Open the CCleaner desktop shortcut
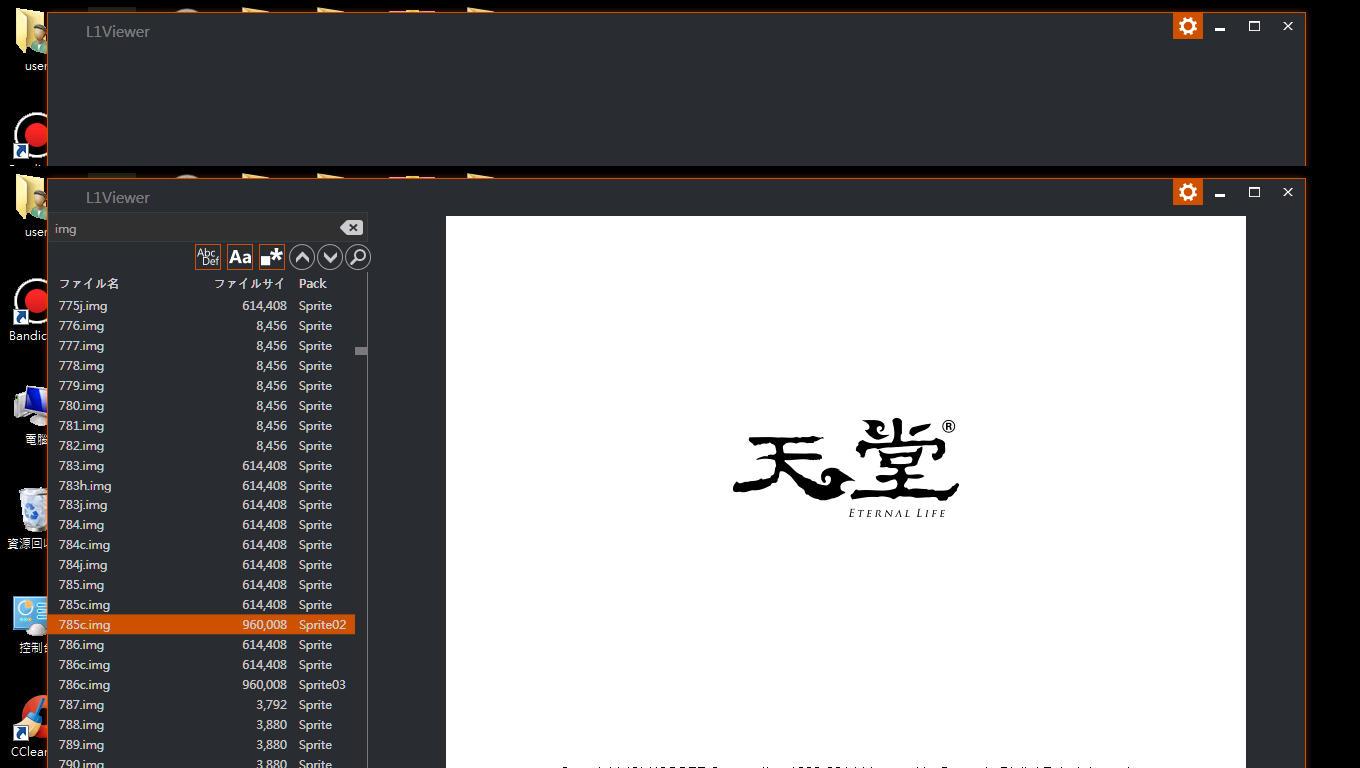1360x768 pixels. click(30, 726)
